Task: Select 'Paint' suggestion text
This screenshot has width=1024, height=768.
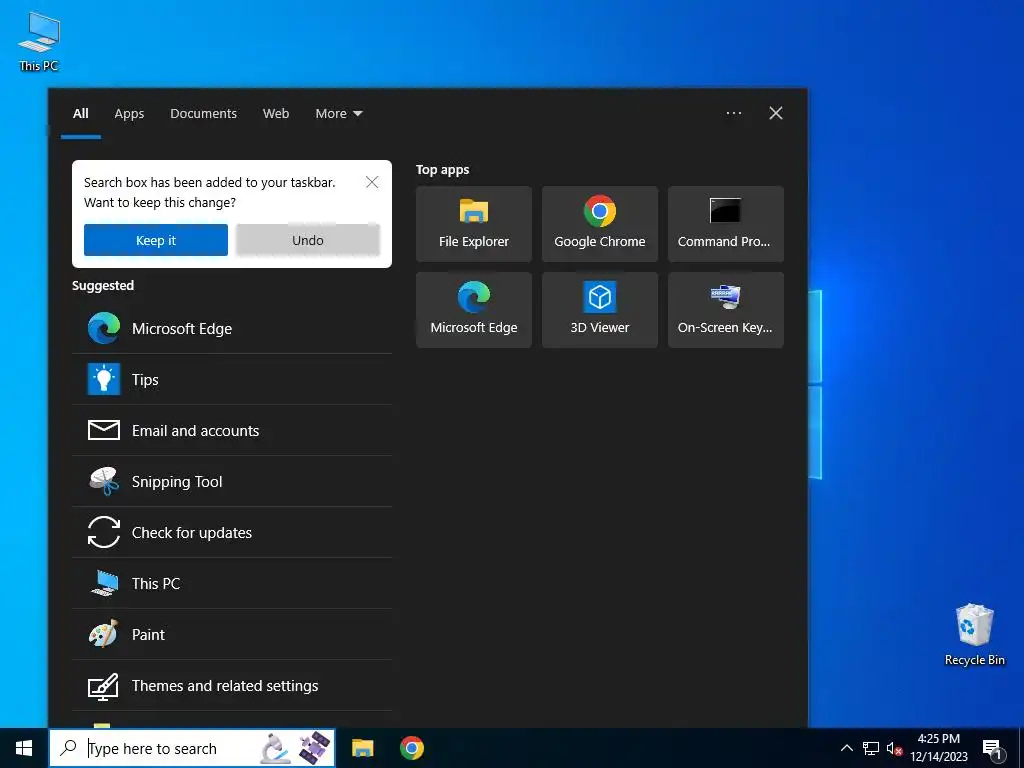Action: (148, 634)
